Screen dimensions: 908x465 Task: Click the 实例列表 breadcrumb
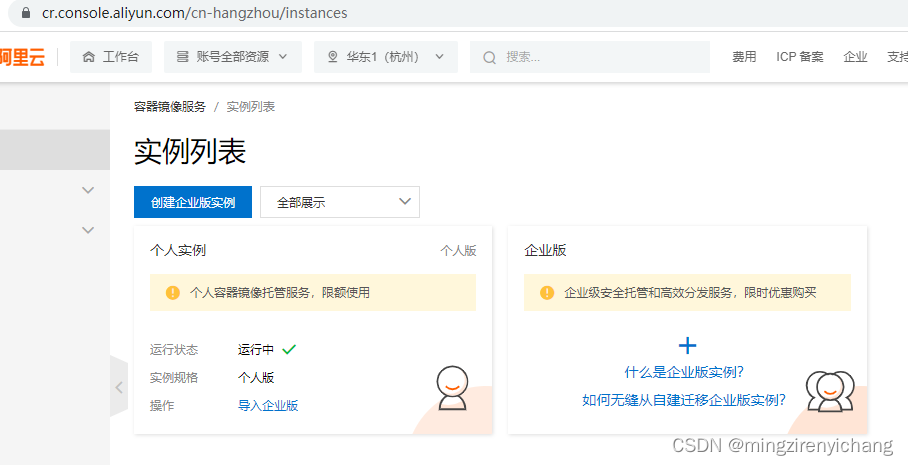click(251, 107)
